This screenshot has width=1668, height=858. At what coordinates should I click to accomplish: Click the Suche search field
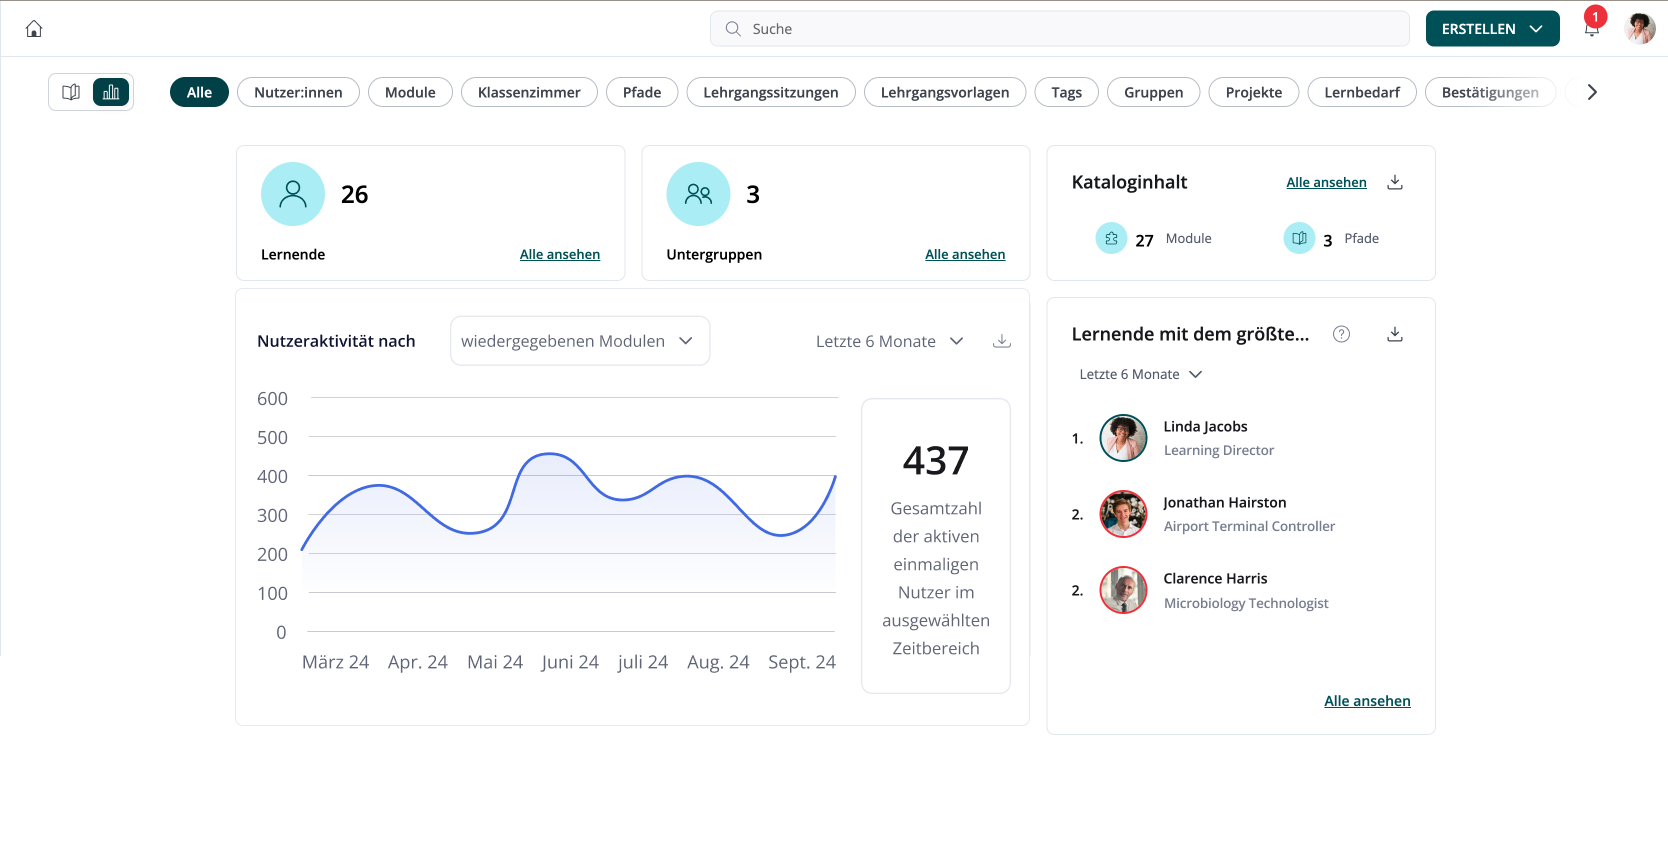pos(1060,29)
